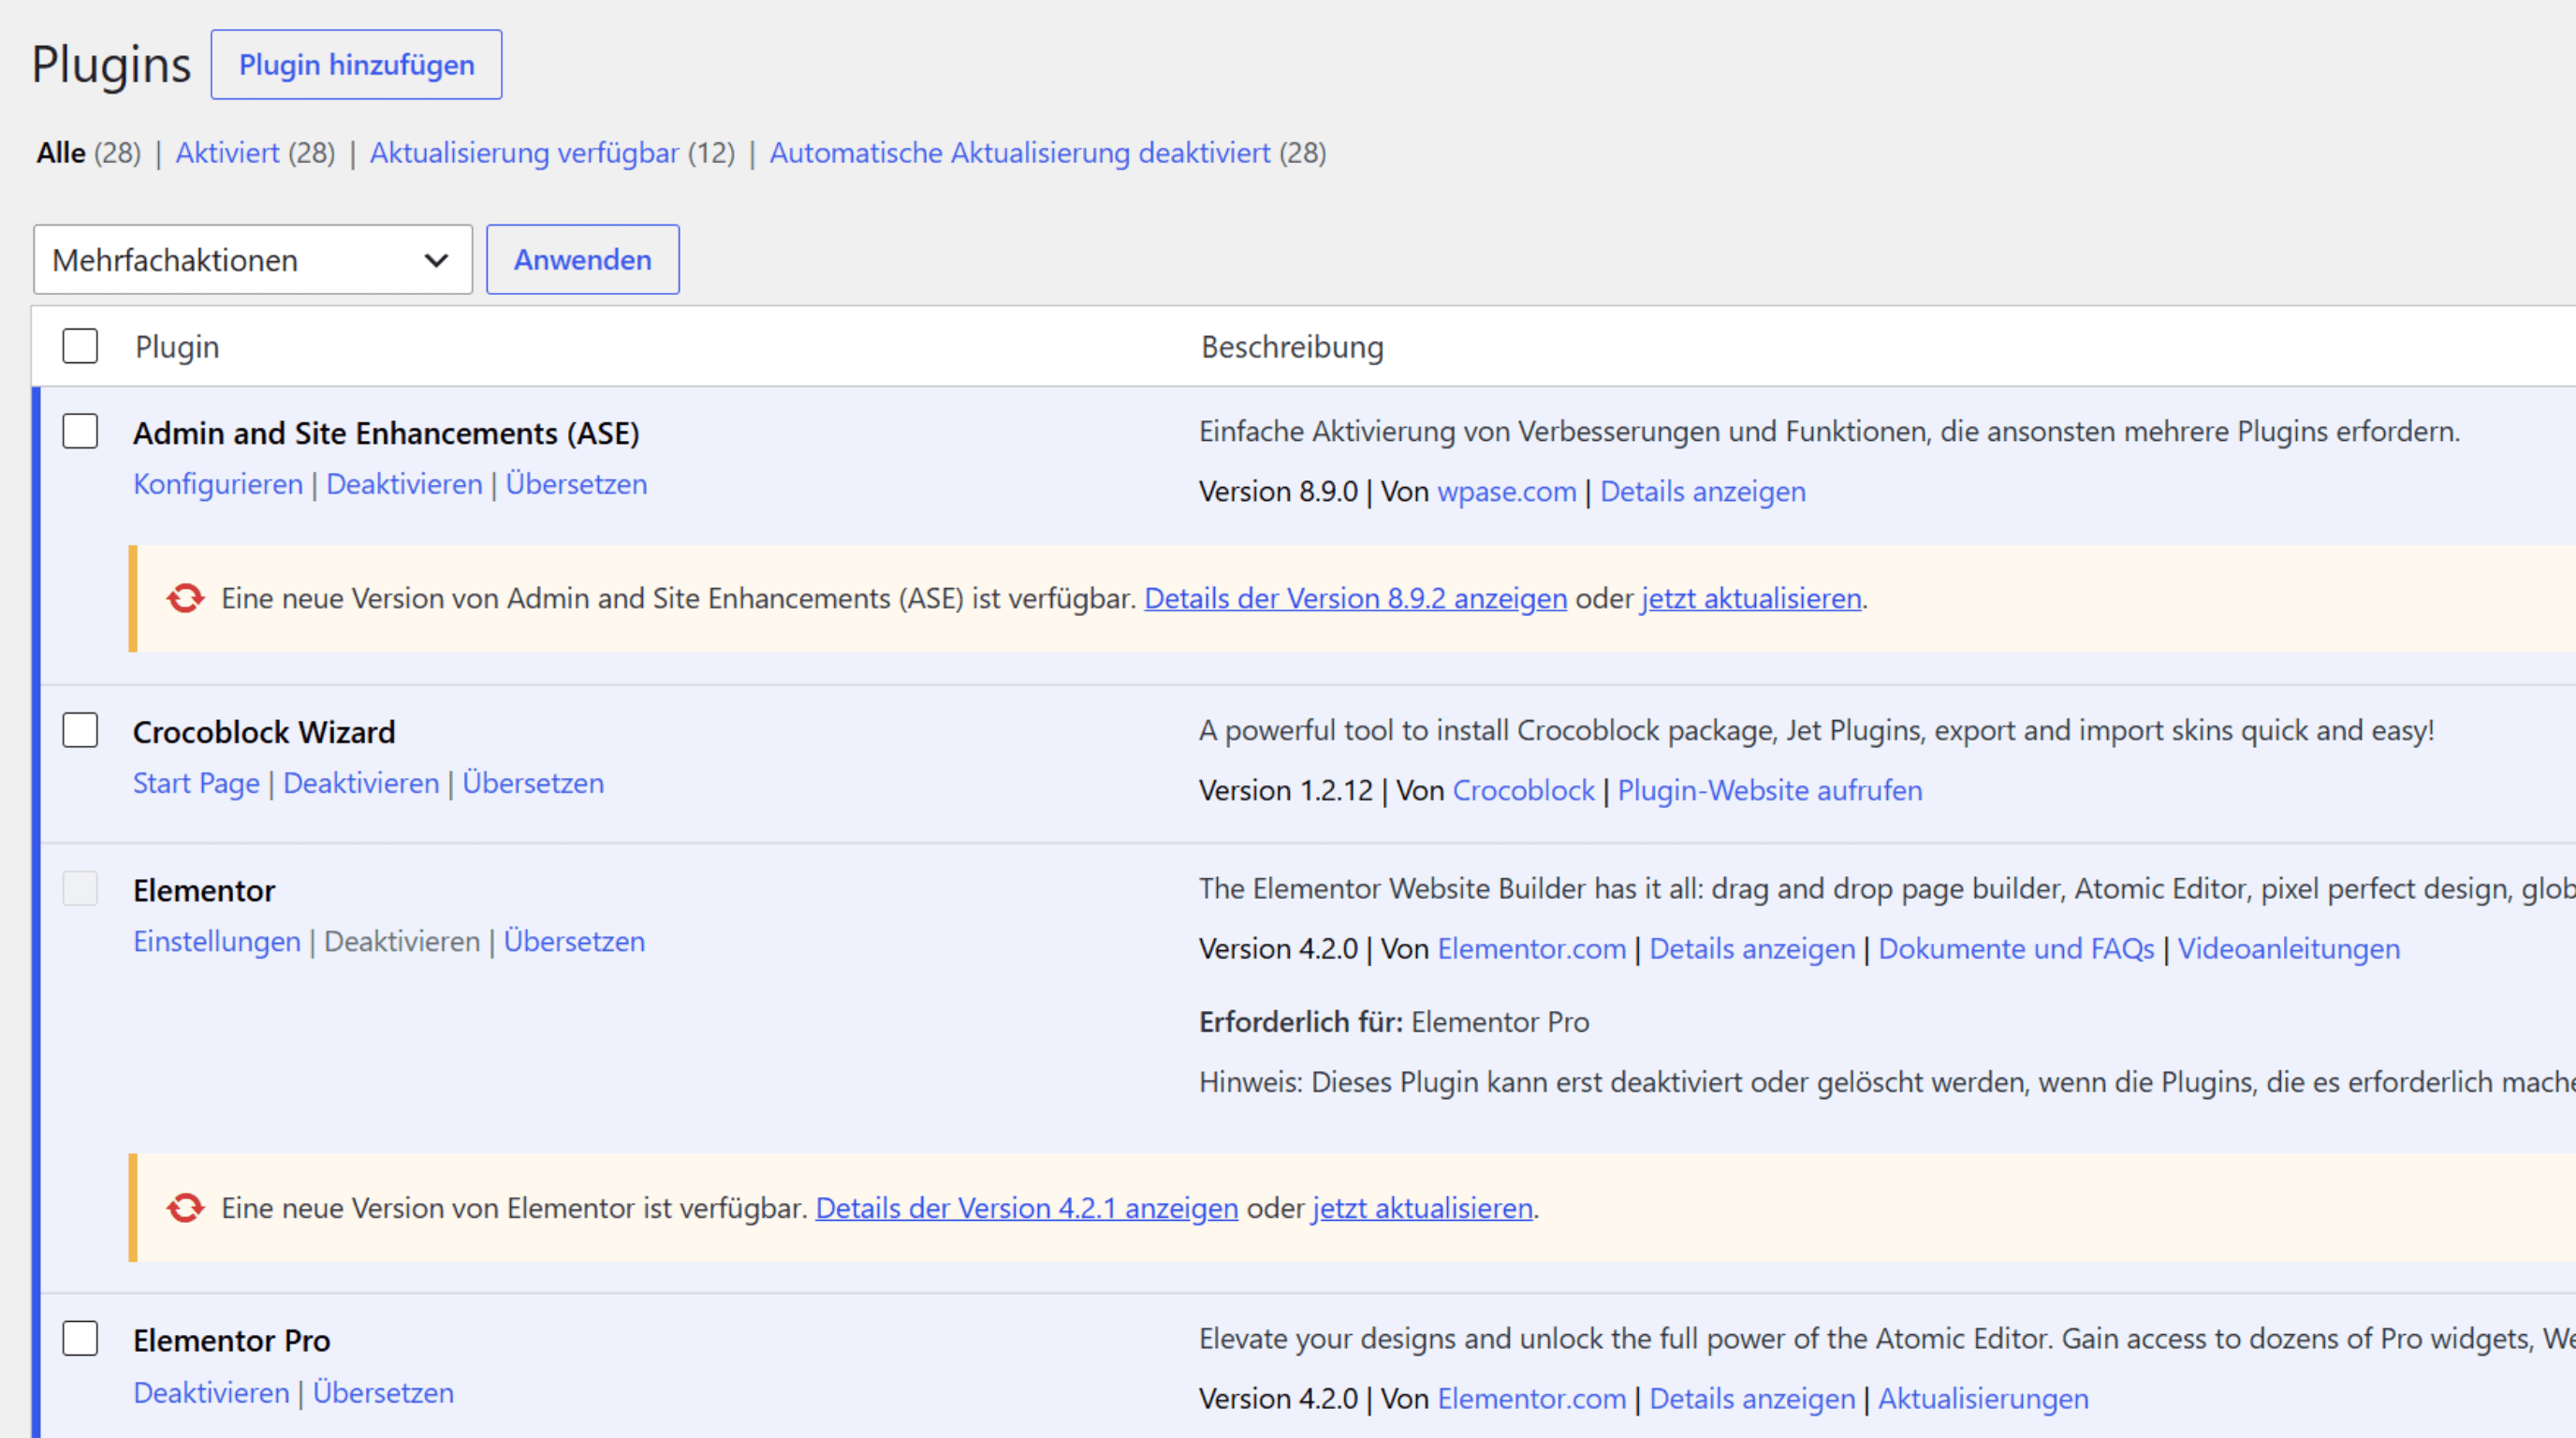The image size is (2576, 1438).
Task: Click Übersetzen under Elementor Pro
Action: click(x=383, y=1393)
